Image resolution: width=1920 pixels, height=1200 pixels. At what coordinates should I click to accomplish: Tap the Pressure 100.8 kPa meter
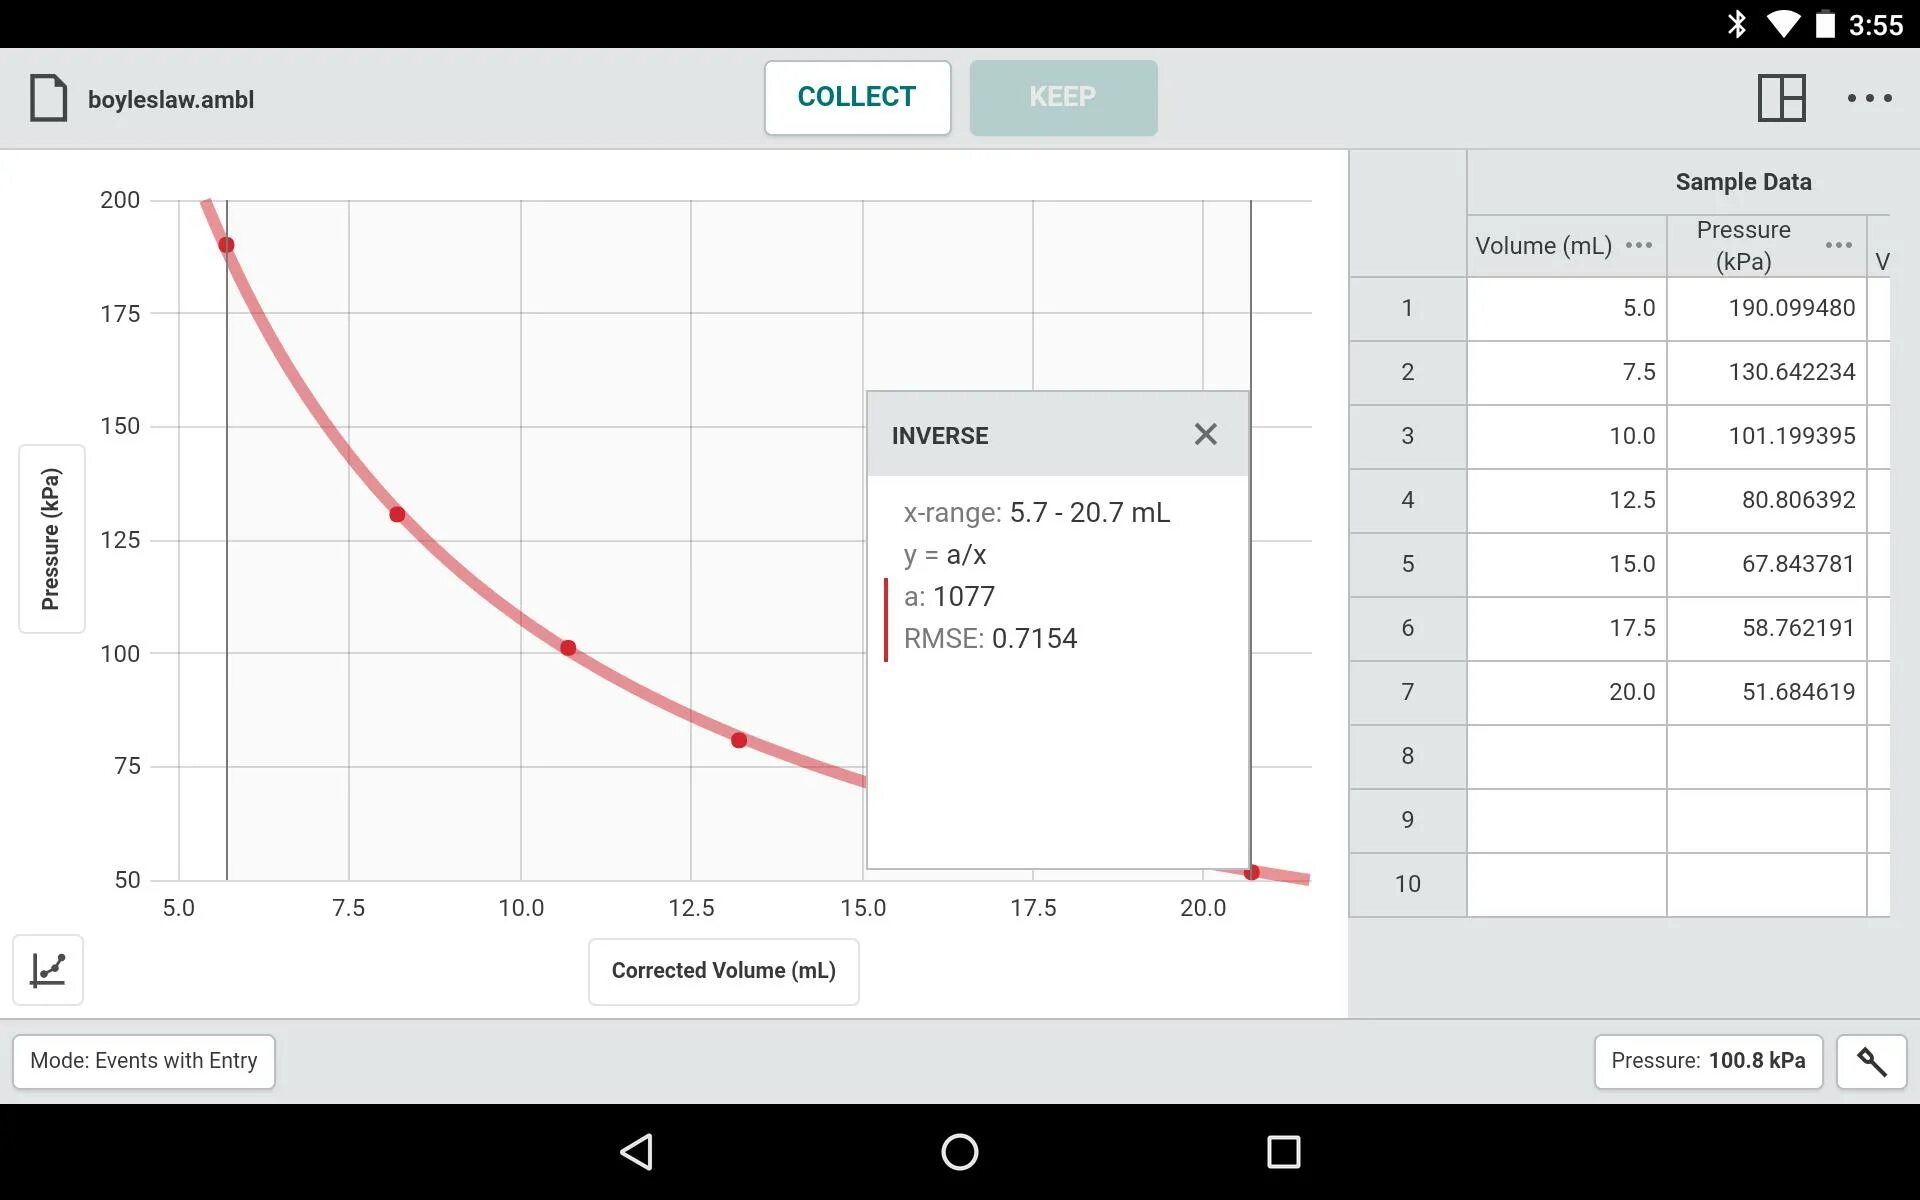(x=1707, y=1061)
